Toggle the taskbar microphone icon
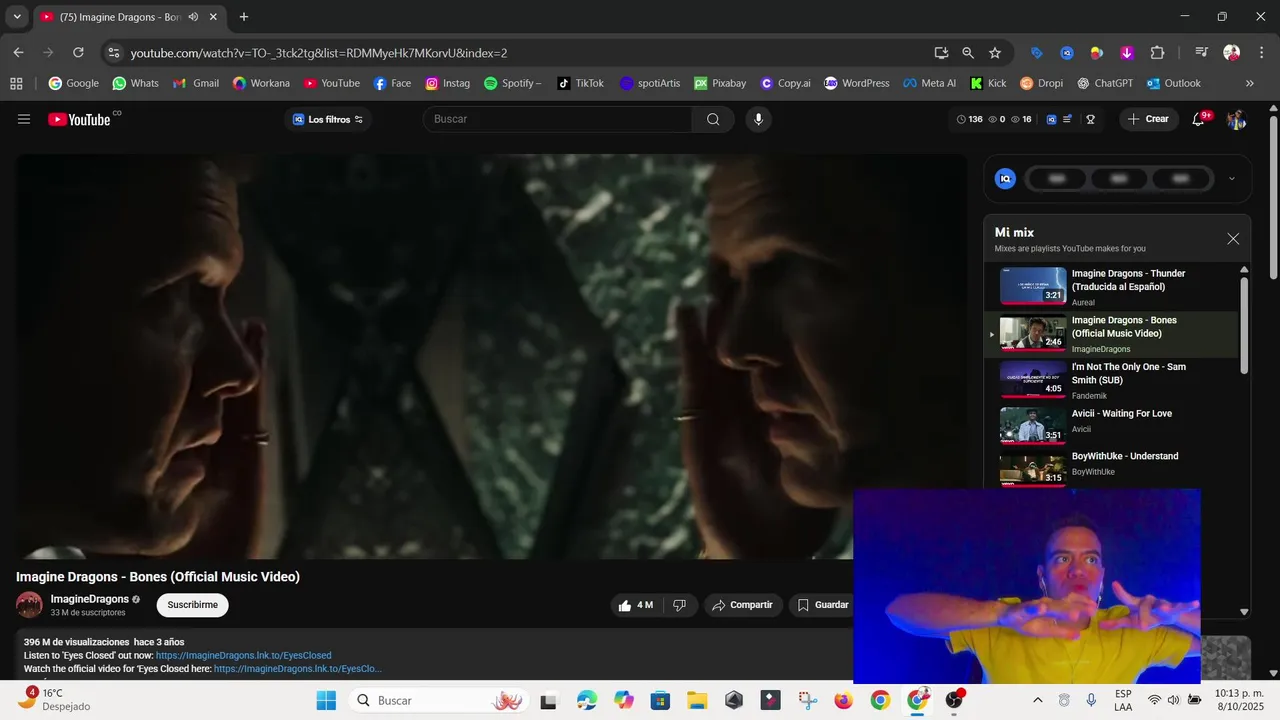1280x720 pixels. coord(1091,700)
